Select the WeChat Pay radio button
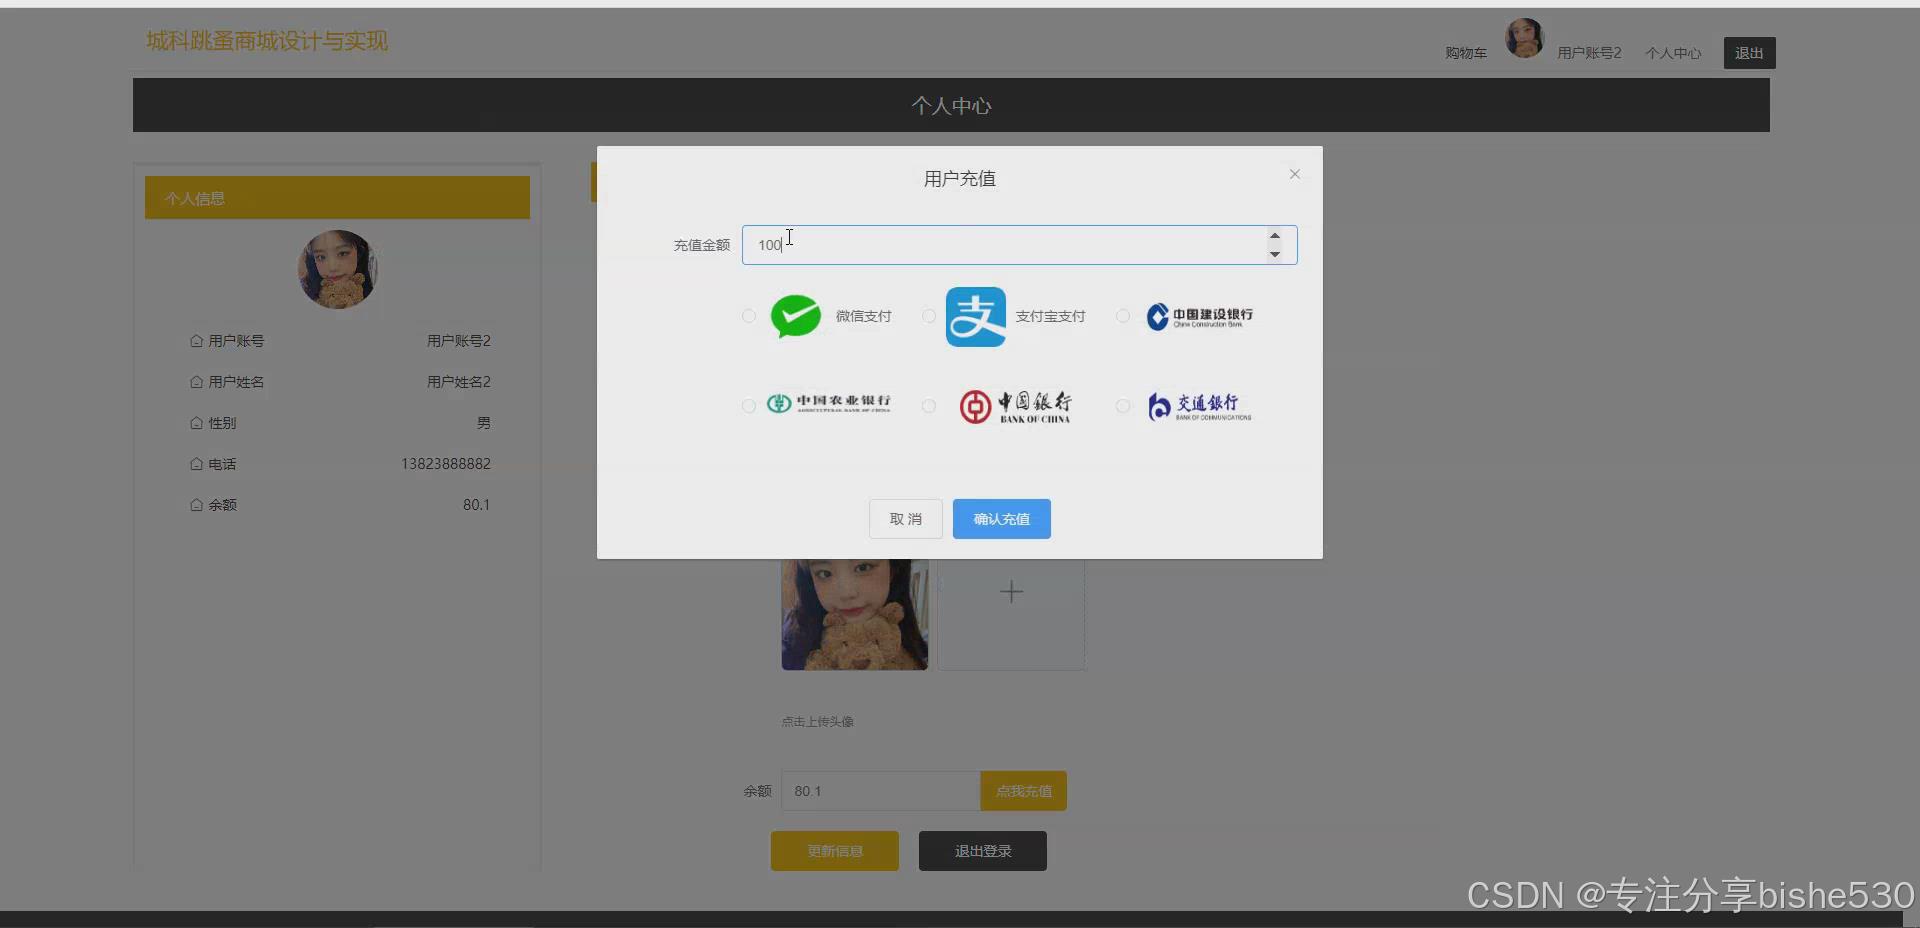The height and width of the screenshot is (928, 1920). click(x=749, y=316)
